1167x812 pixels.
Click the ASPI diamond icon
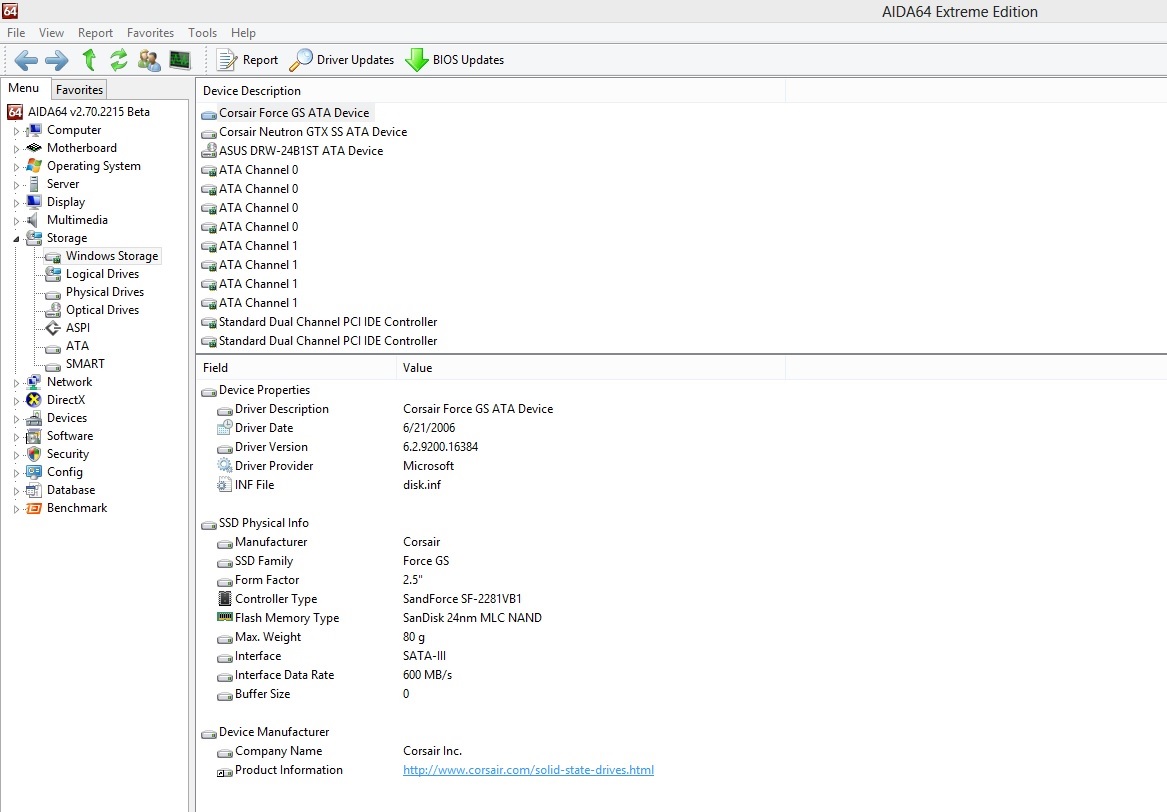(x=53, y=327)
